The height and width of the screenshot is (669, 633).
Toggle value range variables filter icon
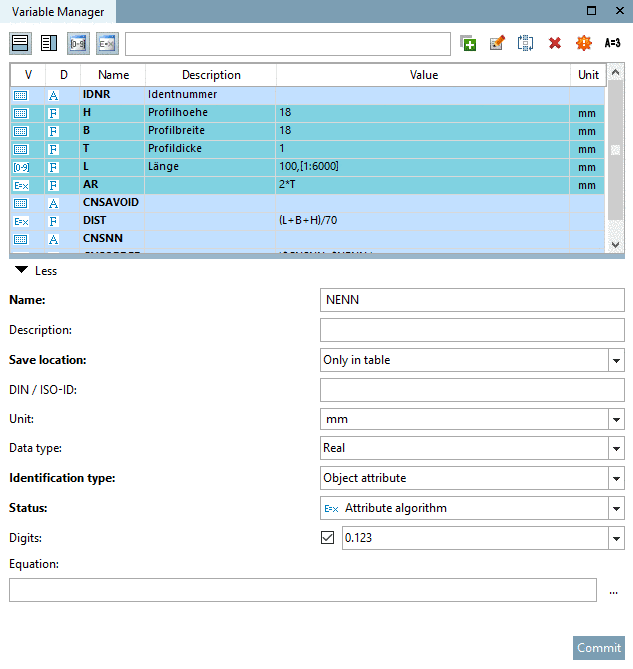pyautogui.click(x=78, y=43)
